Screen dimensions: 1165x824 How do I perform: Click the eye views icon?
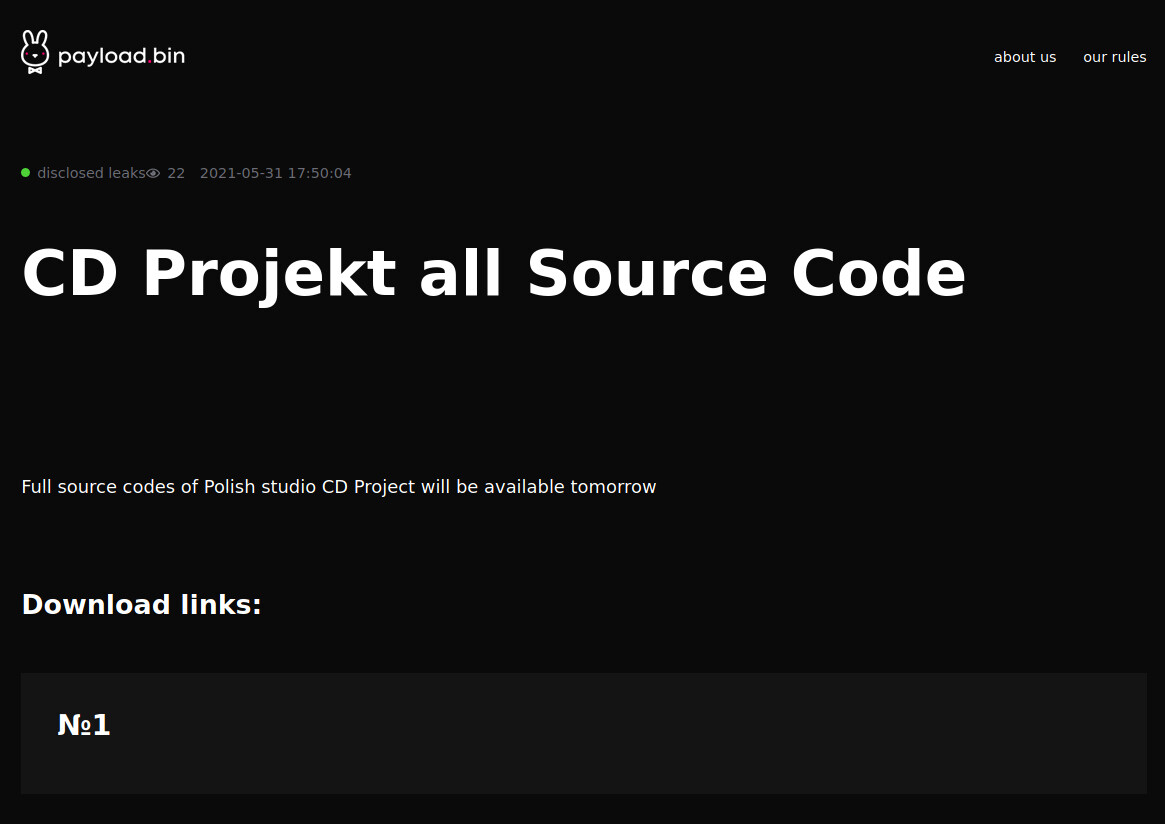point(153,173)
